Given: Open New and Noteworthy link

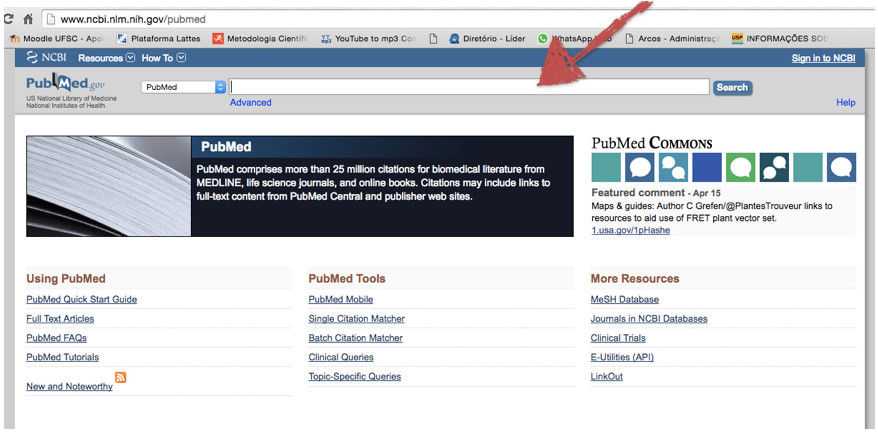Looking at the screenshot, I should 69,387.
